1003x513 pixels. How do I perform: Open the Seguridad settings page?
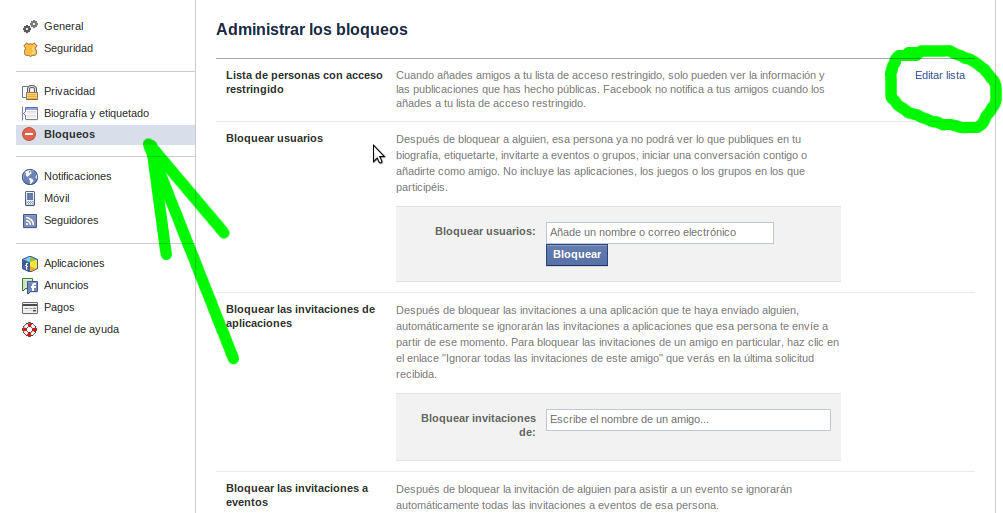pyautogui.click(x=68, y=48)
